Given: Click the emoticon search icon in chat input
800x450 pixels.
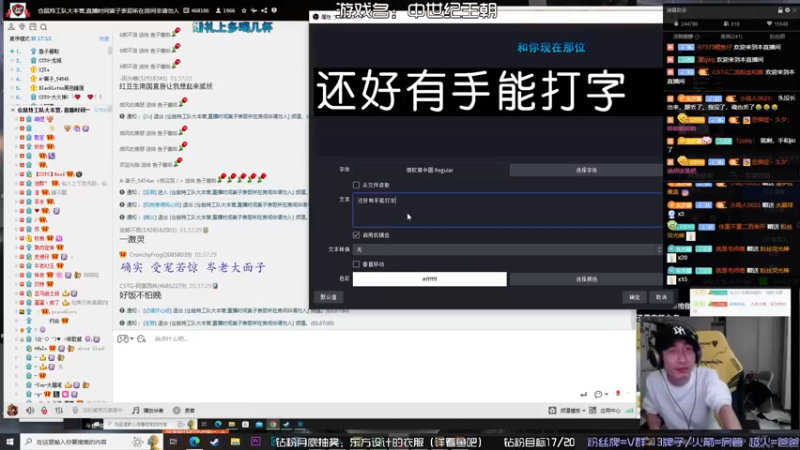Looking at the screenshot, I should [141, 339].
